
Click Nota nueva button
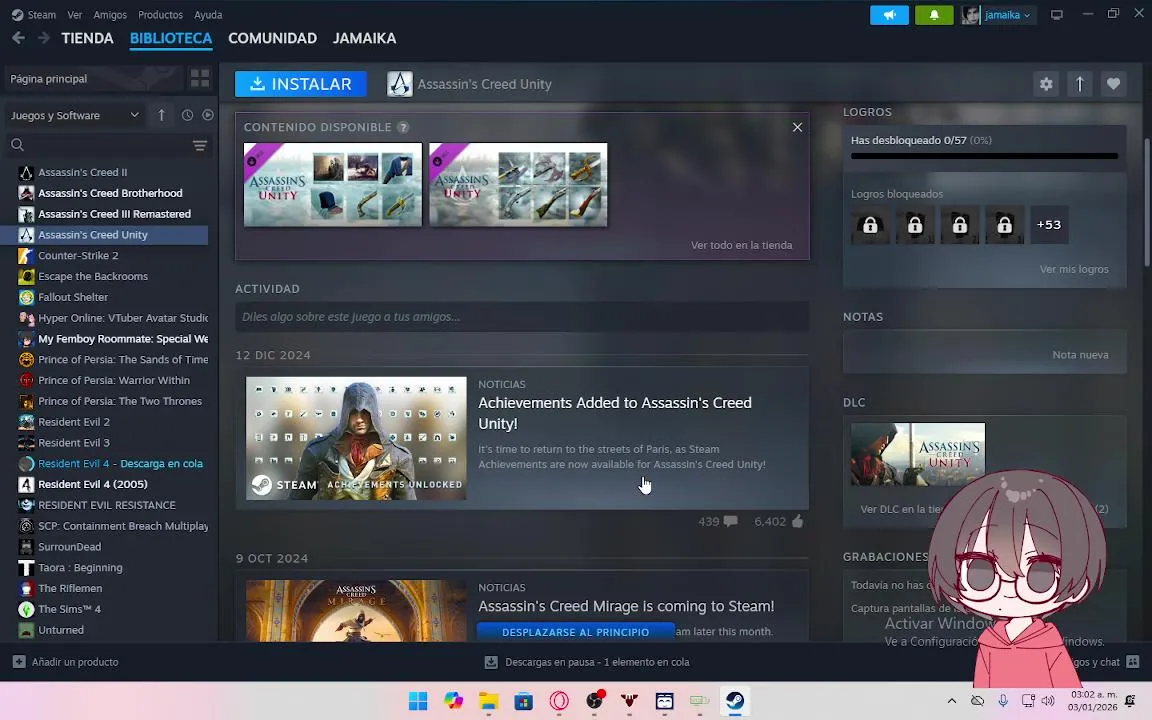click(x=1081, y=355)
